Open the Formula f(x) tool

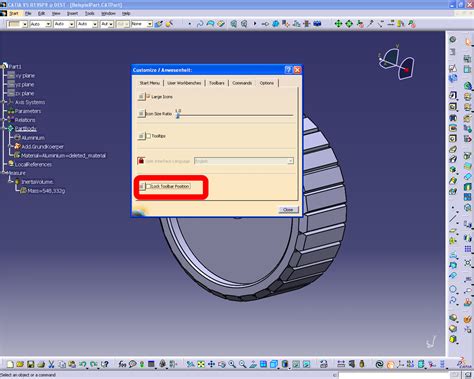point(122,364)
